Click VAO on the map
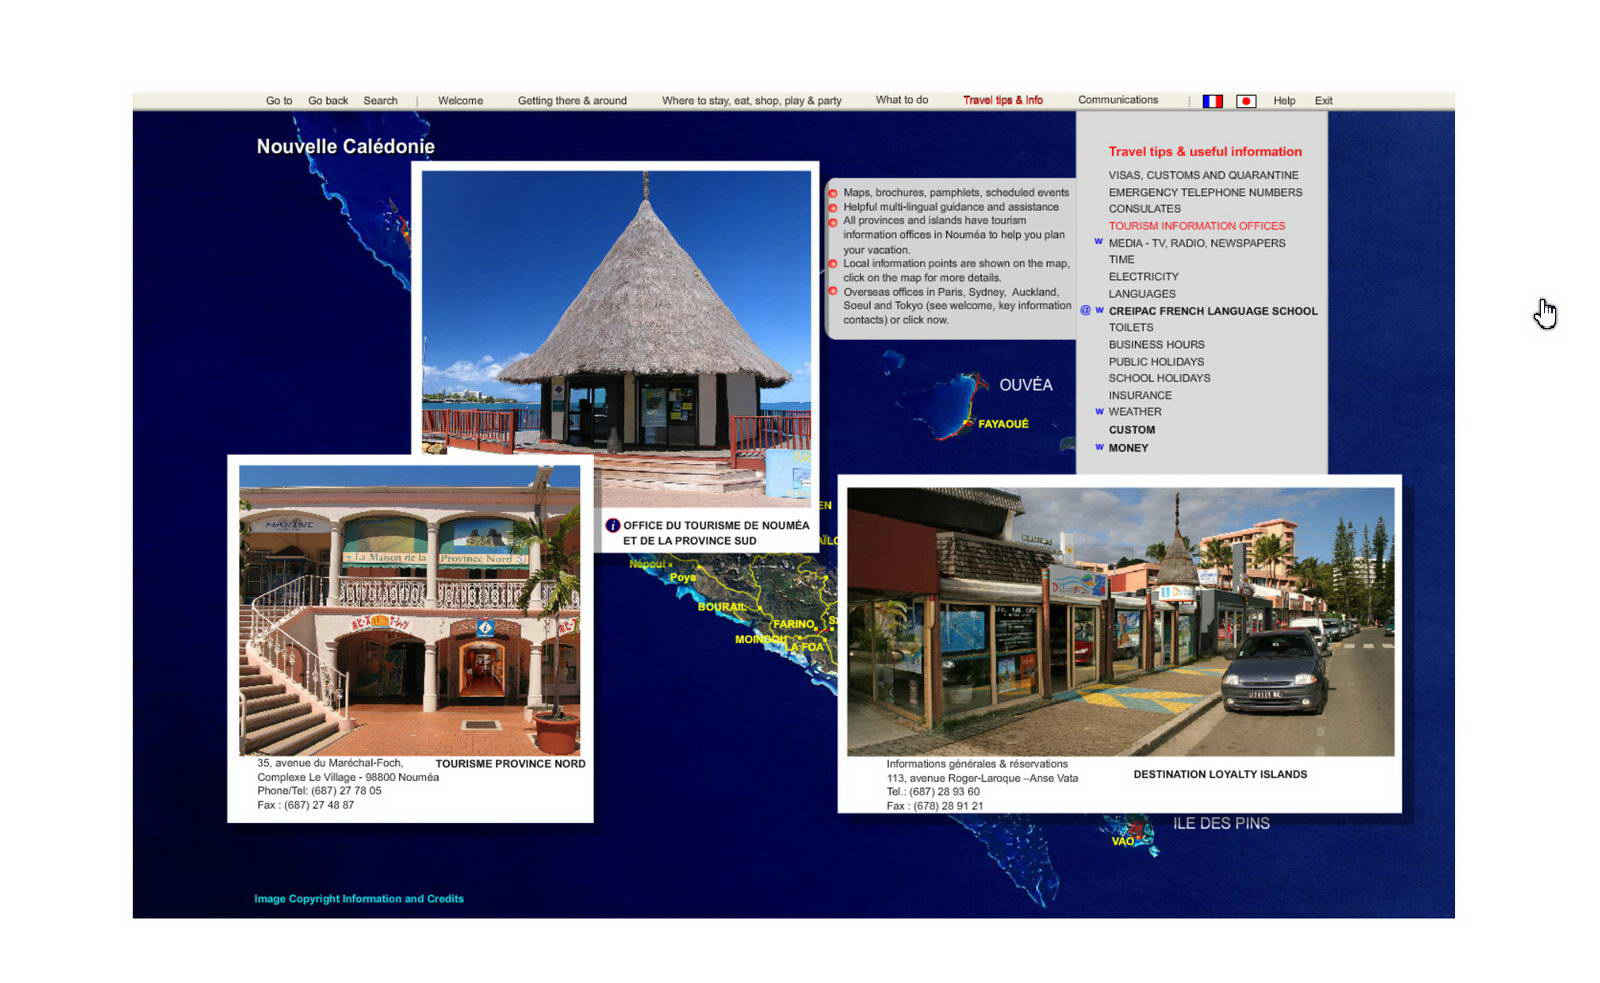 click(1123, 841)
